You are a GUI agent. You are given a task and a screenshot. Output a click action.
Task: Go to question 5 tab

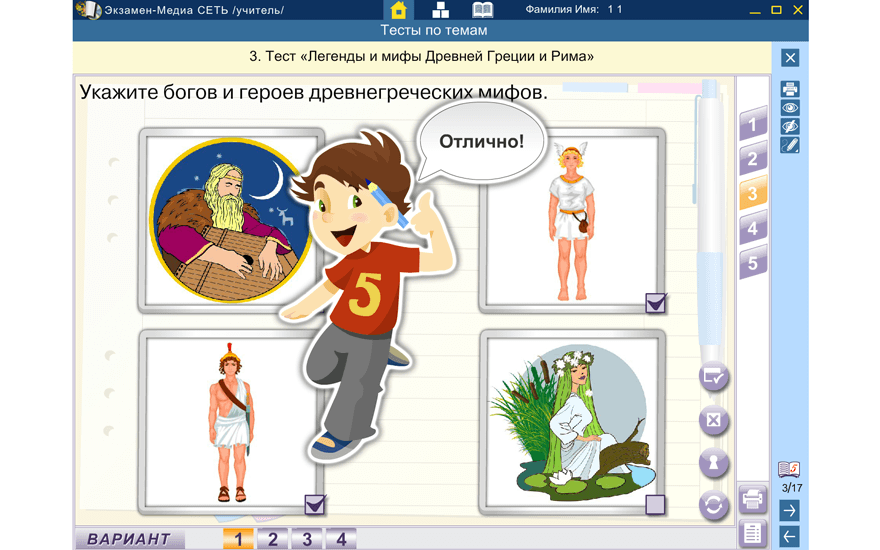(x=753, y=263)
